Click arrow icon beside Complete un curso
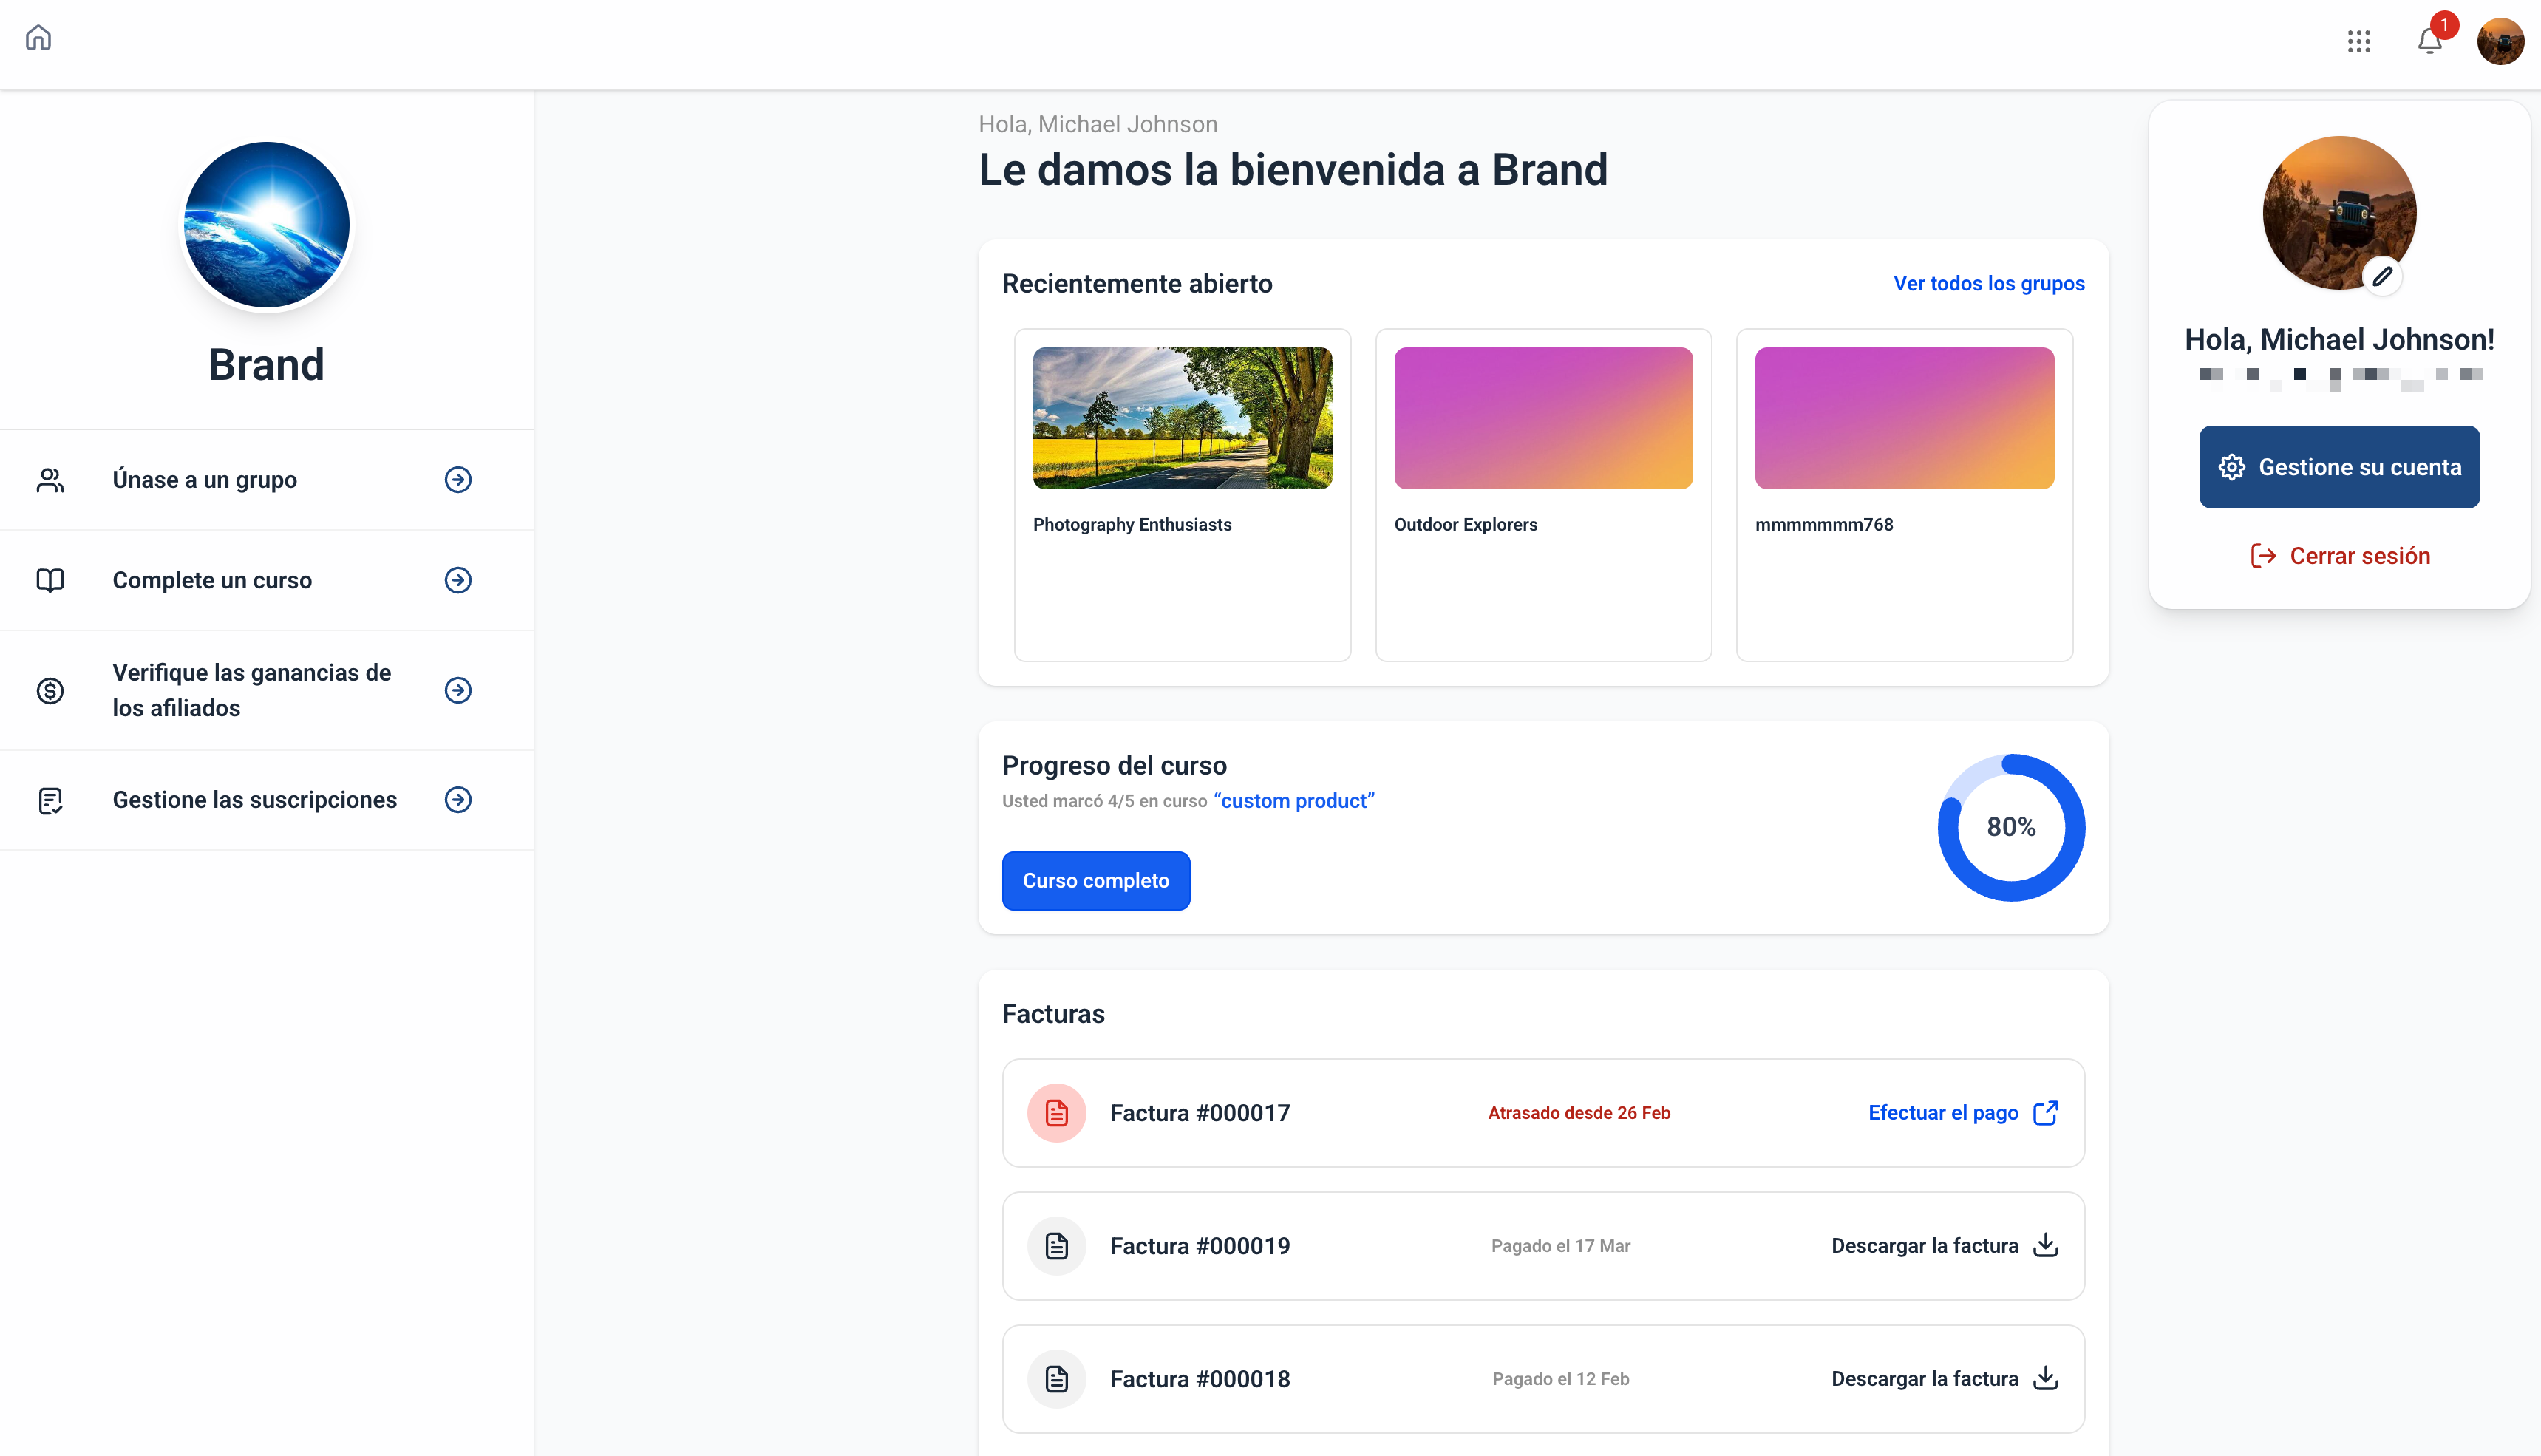The width and height of the screenshot is (2541, 1456). click(x=458, y=580)
